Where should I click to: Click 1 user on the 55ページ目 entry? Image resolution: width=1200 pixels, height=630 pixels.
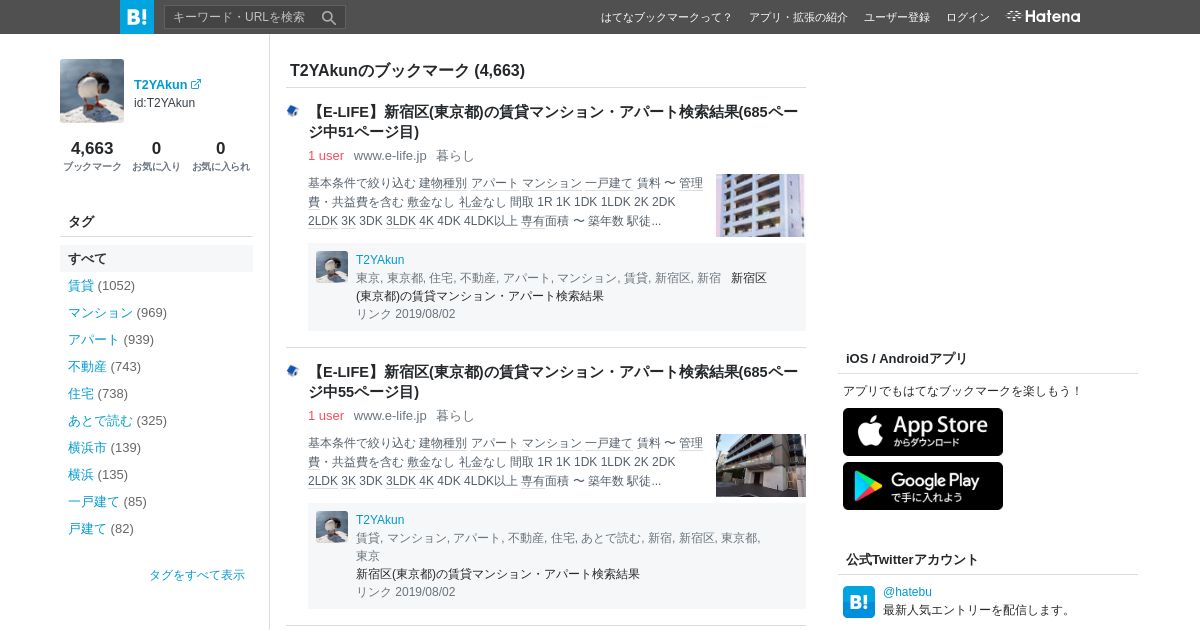point(326,415)
